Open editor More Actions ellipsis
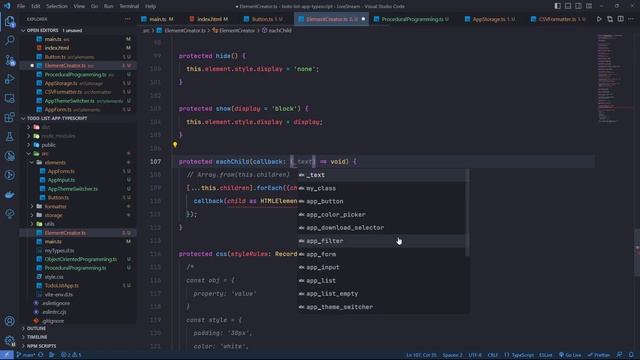640x360 pixels. (631, 19)
